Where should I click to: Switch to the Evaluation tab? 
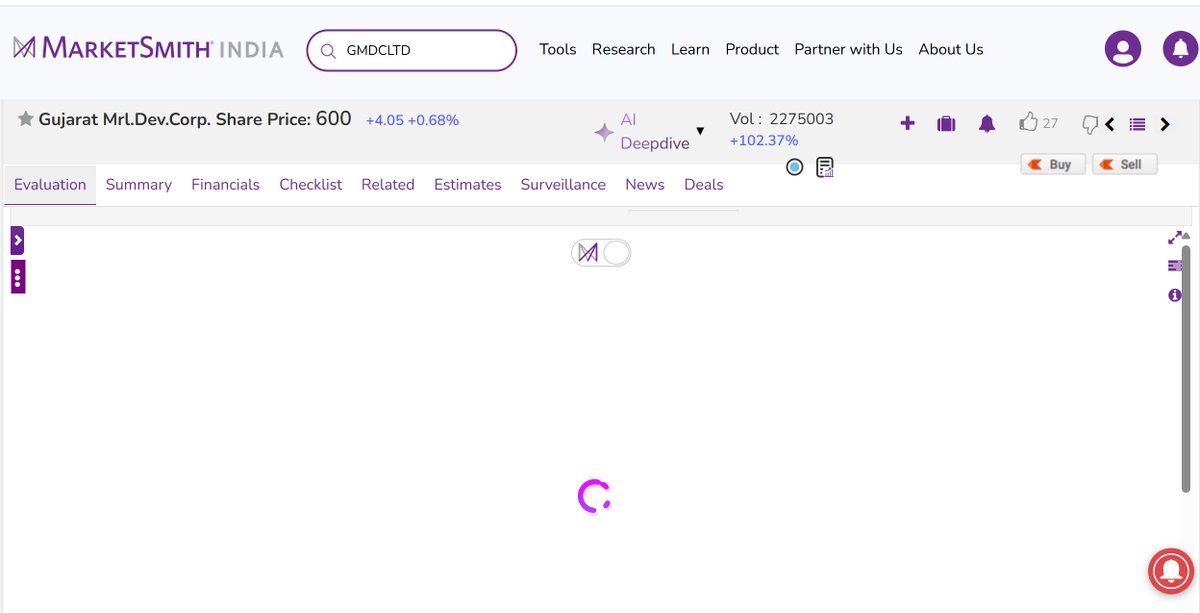point(50,184)
